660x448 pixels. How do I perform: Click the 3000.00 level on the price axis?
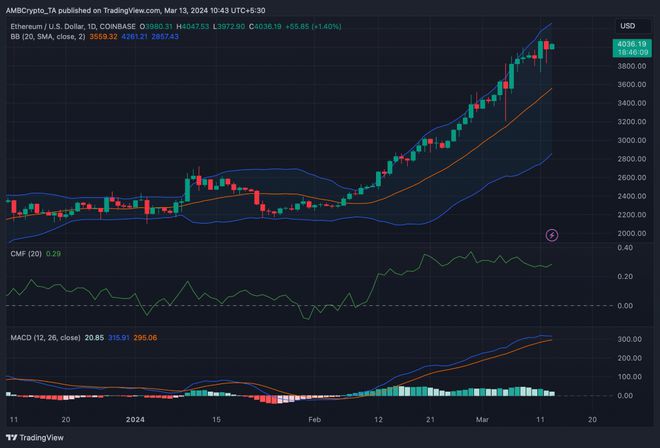click(x=629, y=140)
